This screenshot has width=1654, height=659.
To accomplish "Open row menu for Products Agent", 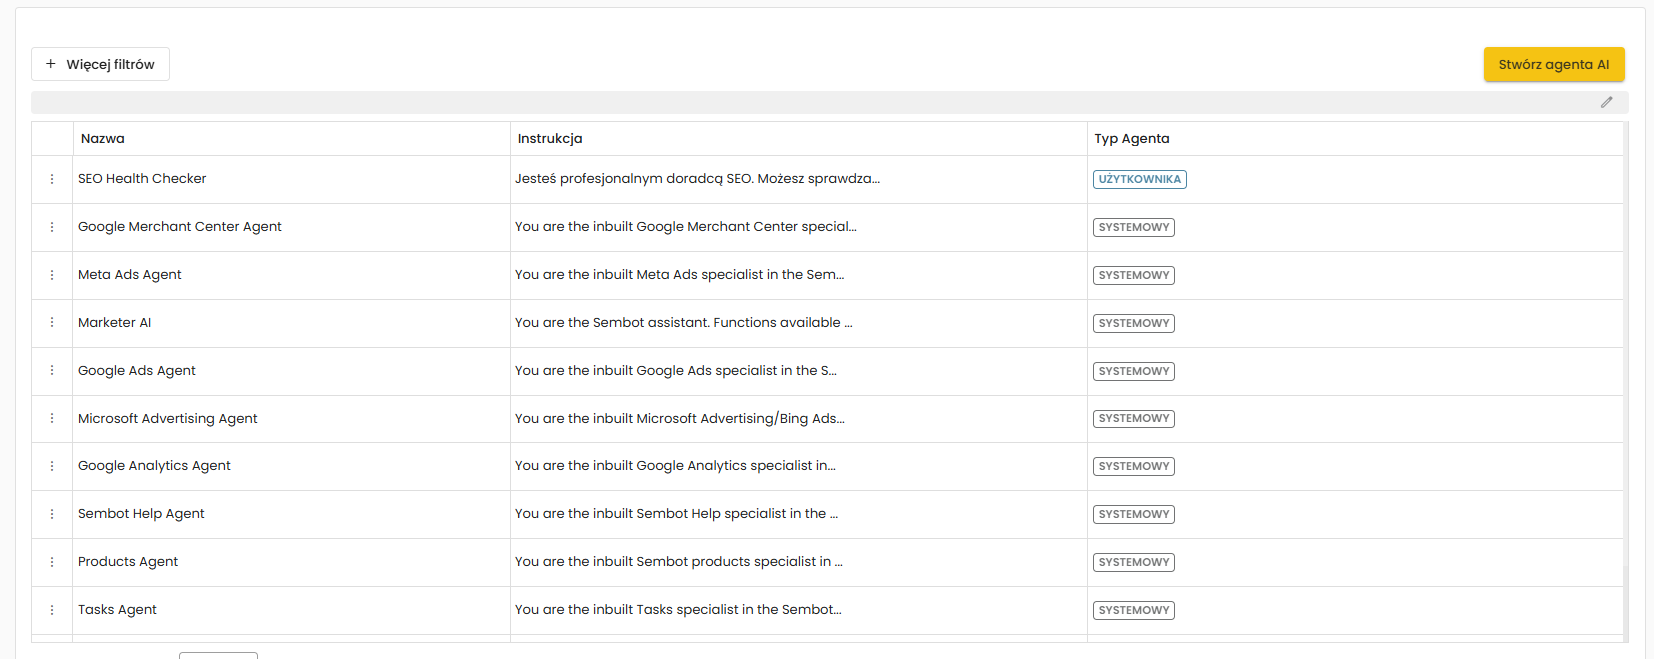I will pyautogui.click(x=52, y=562).
